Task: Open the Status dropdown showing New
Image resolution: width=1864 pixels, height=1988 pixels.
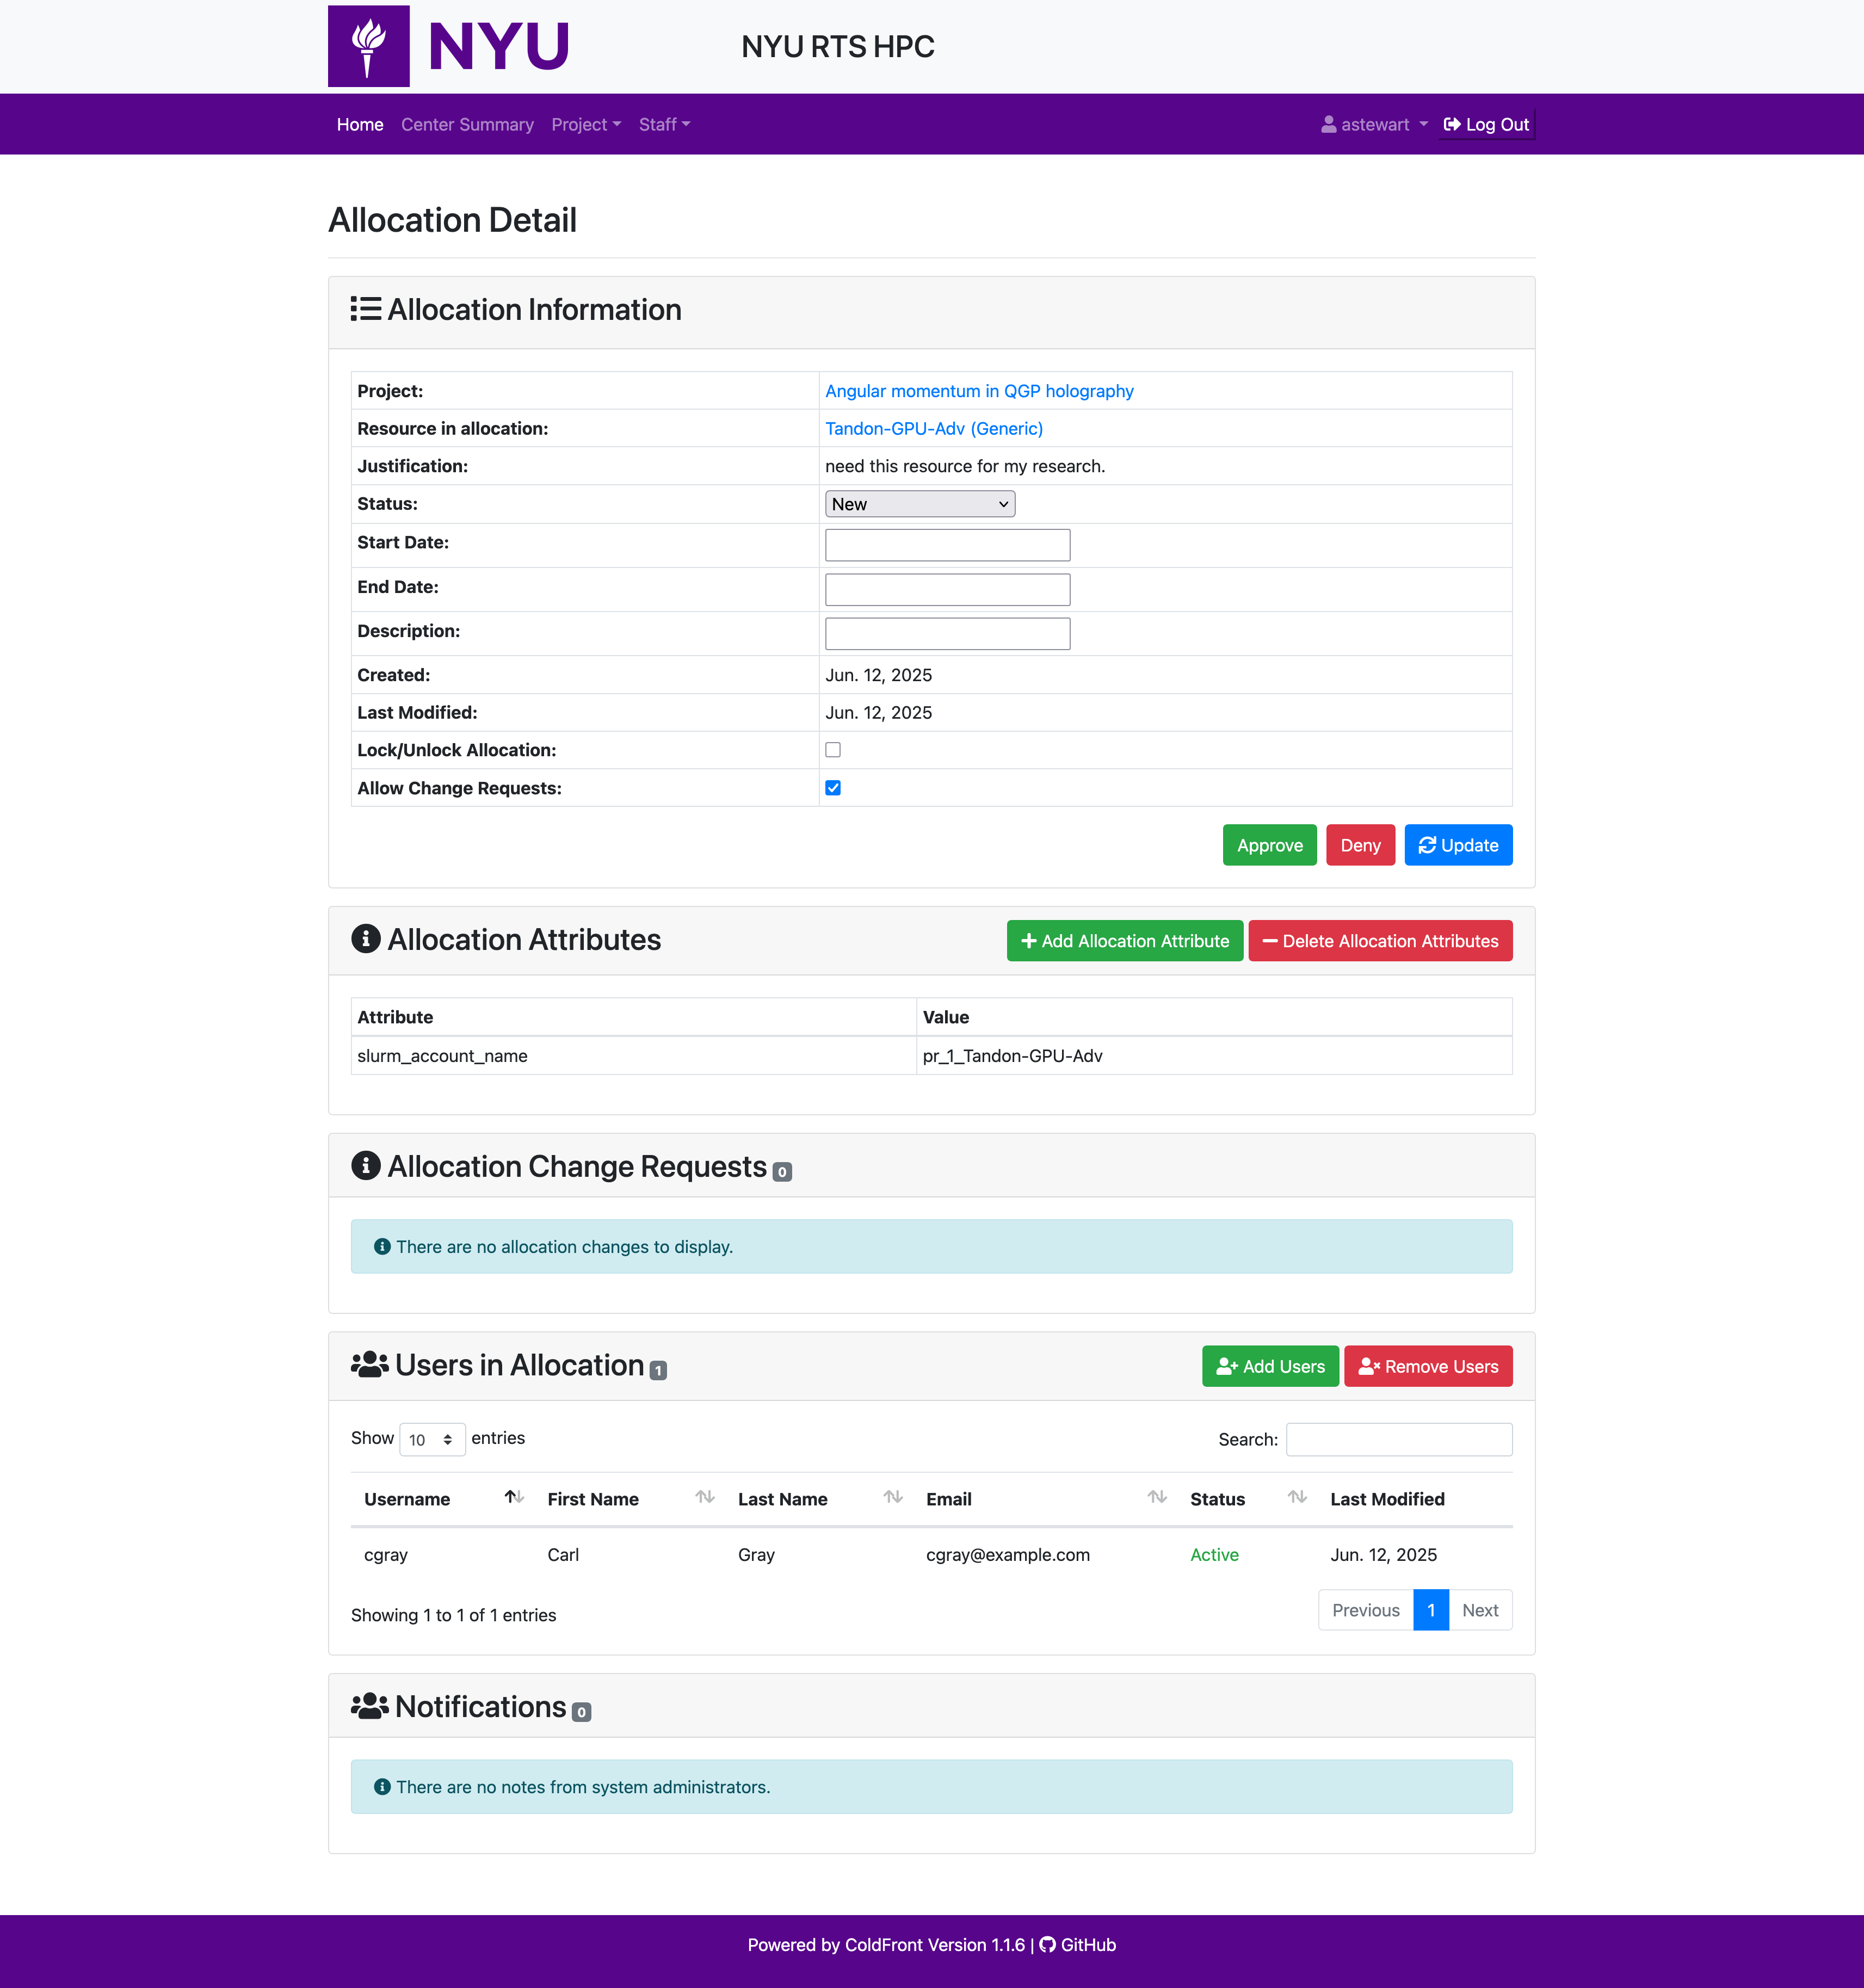Action: 919,504
